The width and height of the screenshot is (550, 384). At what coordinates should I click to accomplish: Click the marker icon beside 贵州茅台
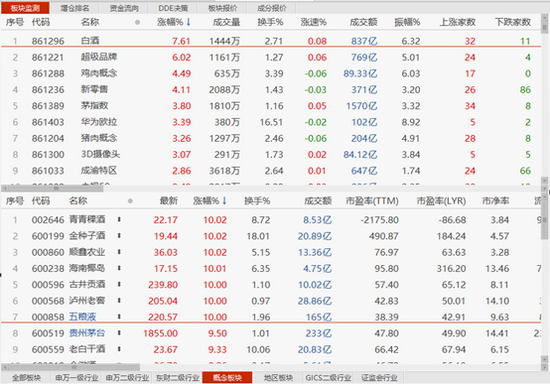119,333
